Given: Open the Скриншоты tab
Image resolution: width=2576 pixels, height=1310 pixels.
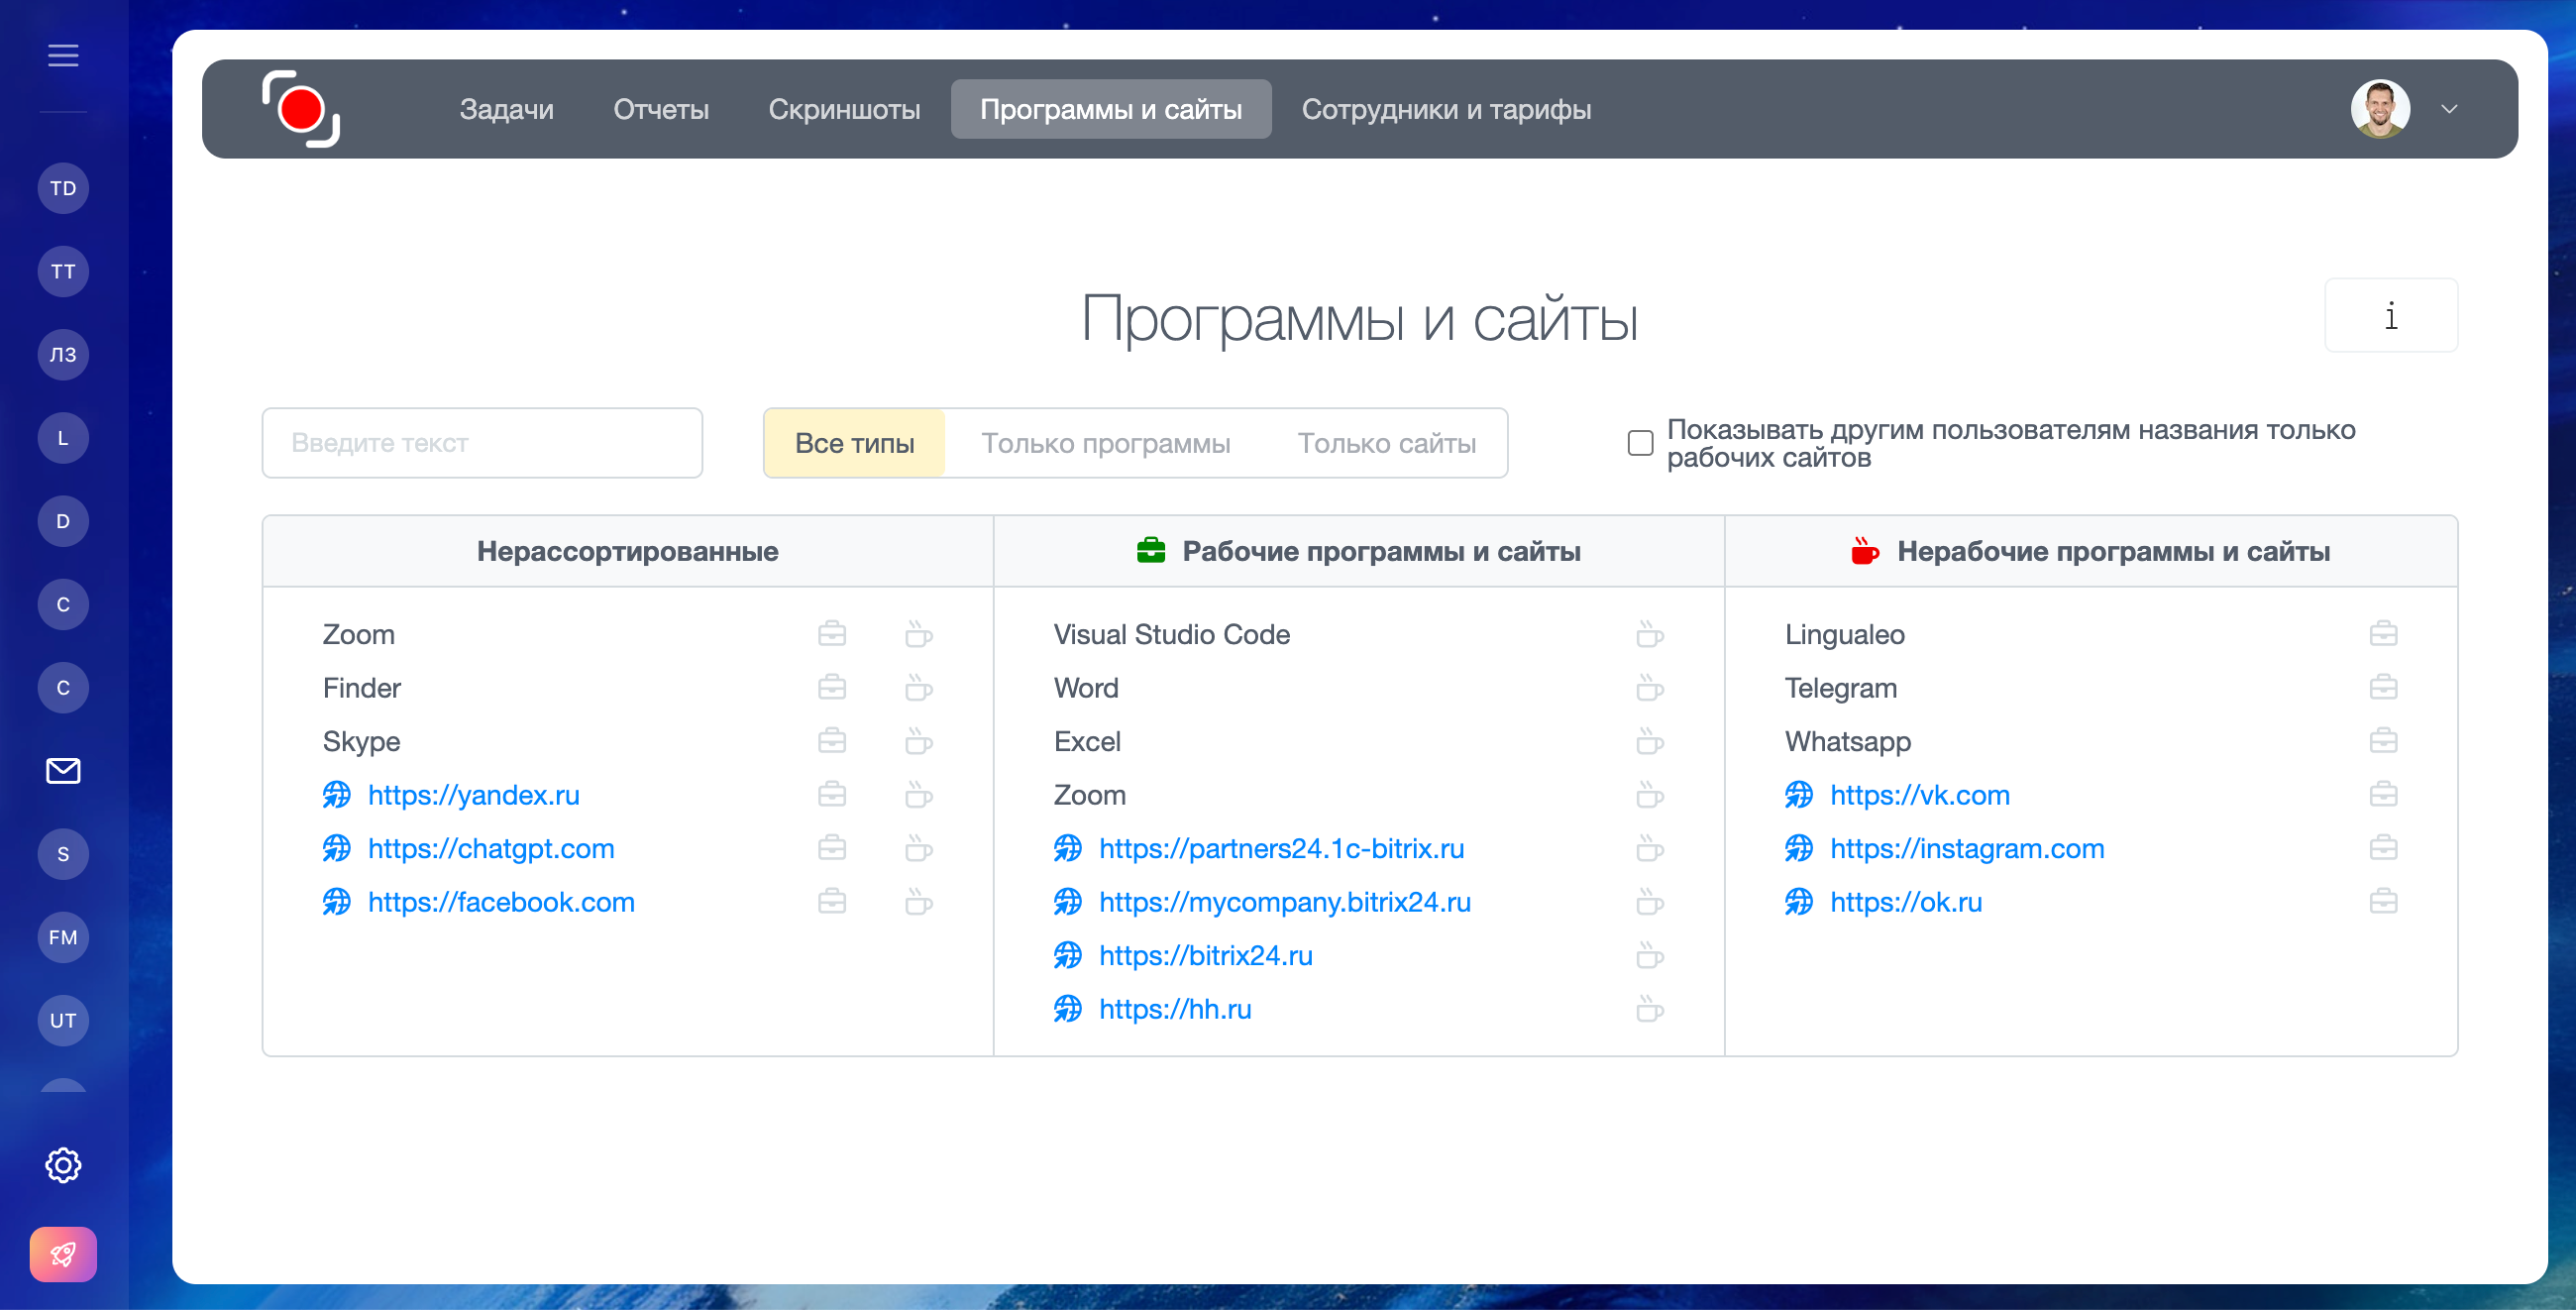Looking at the screenshot, I should point(843,109).
